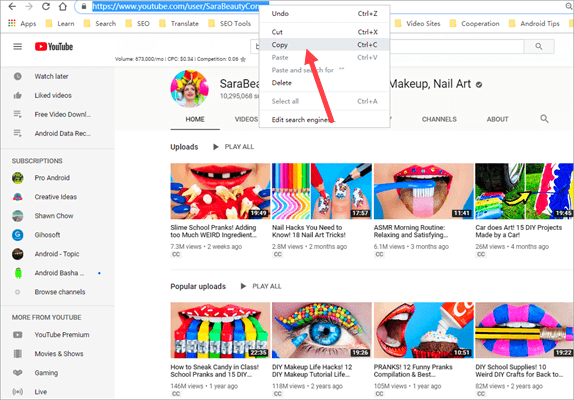Open the Learn bookmarks folder
Image resolution: width=574 pixels, height=400 pixels.
pyautogui.click(x=60, y=23)
